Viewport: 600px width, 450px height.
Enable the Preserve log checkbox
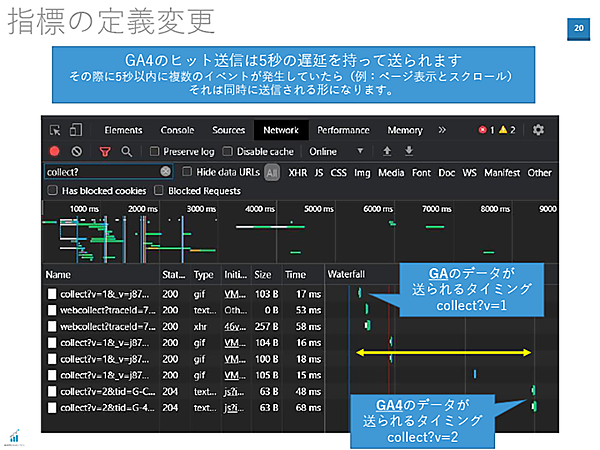[x=155, y=152]
